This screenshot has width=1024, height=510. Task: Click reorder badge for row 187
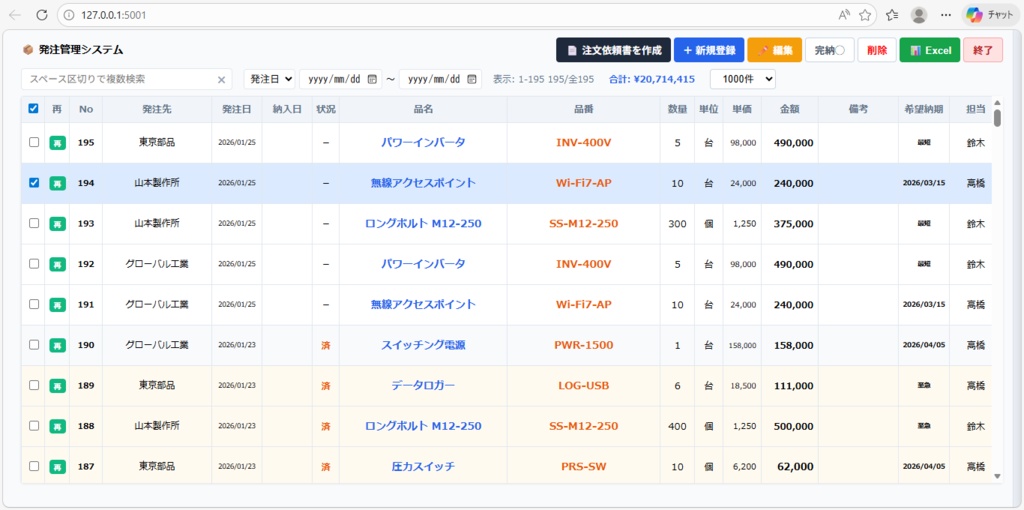57,467
